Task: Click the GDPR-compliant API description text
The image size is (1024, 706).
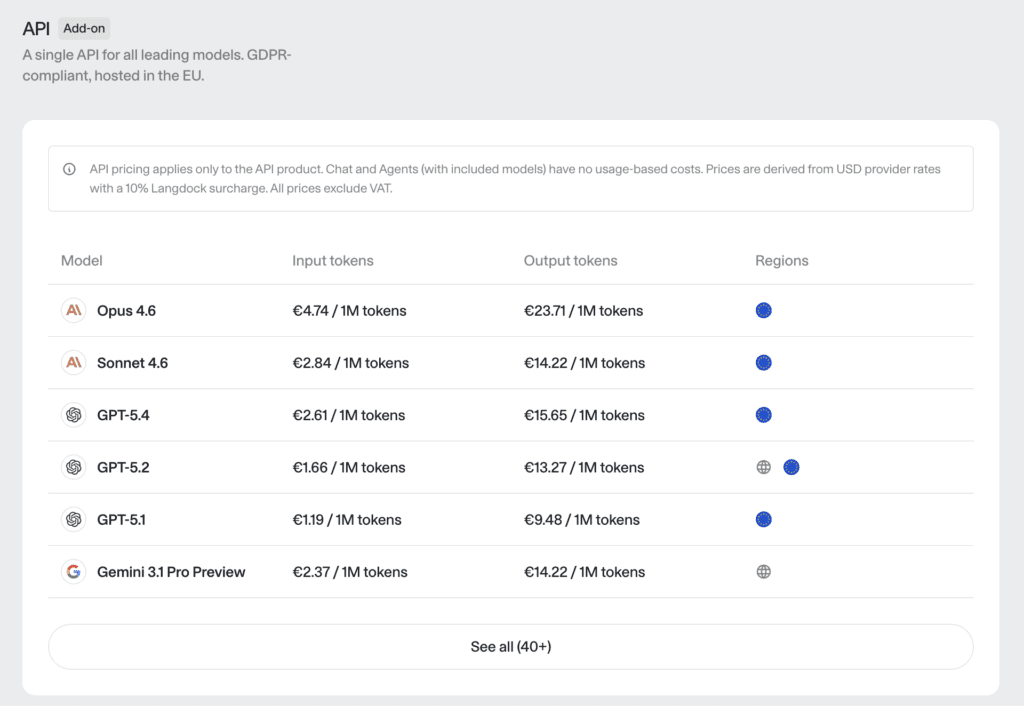Action: click(x=157, y=65)
